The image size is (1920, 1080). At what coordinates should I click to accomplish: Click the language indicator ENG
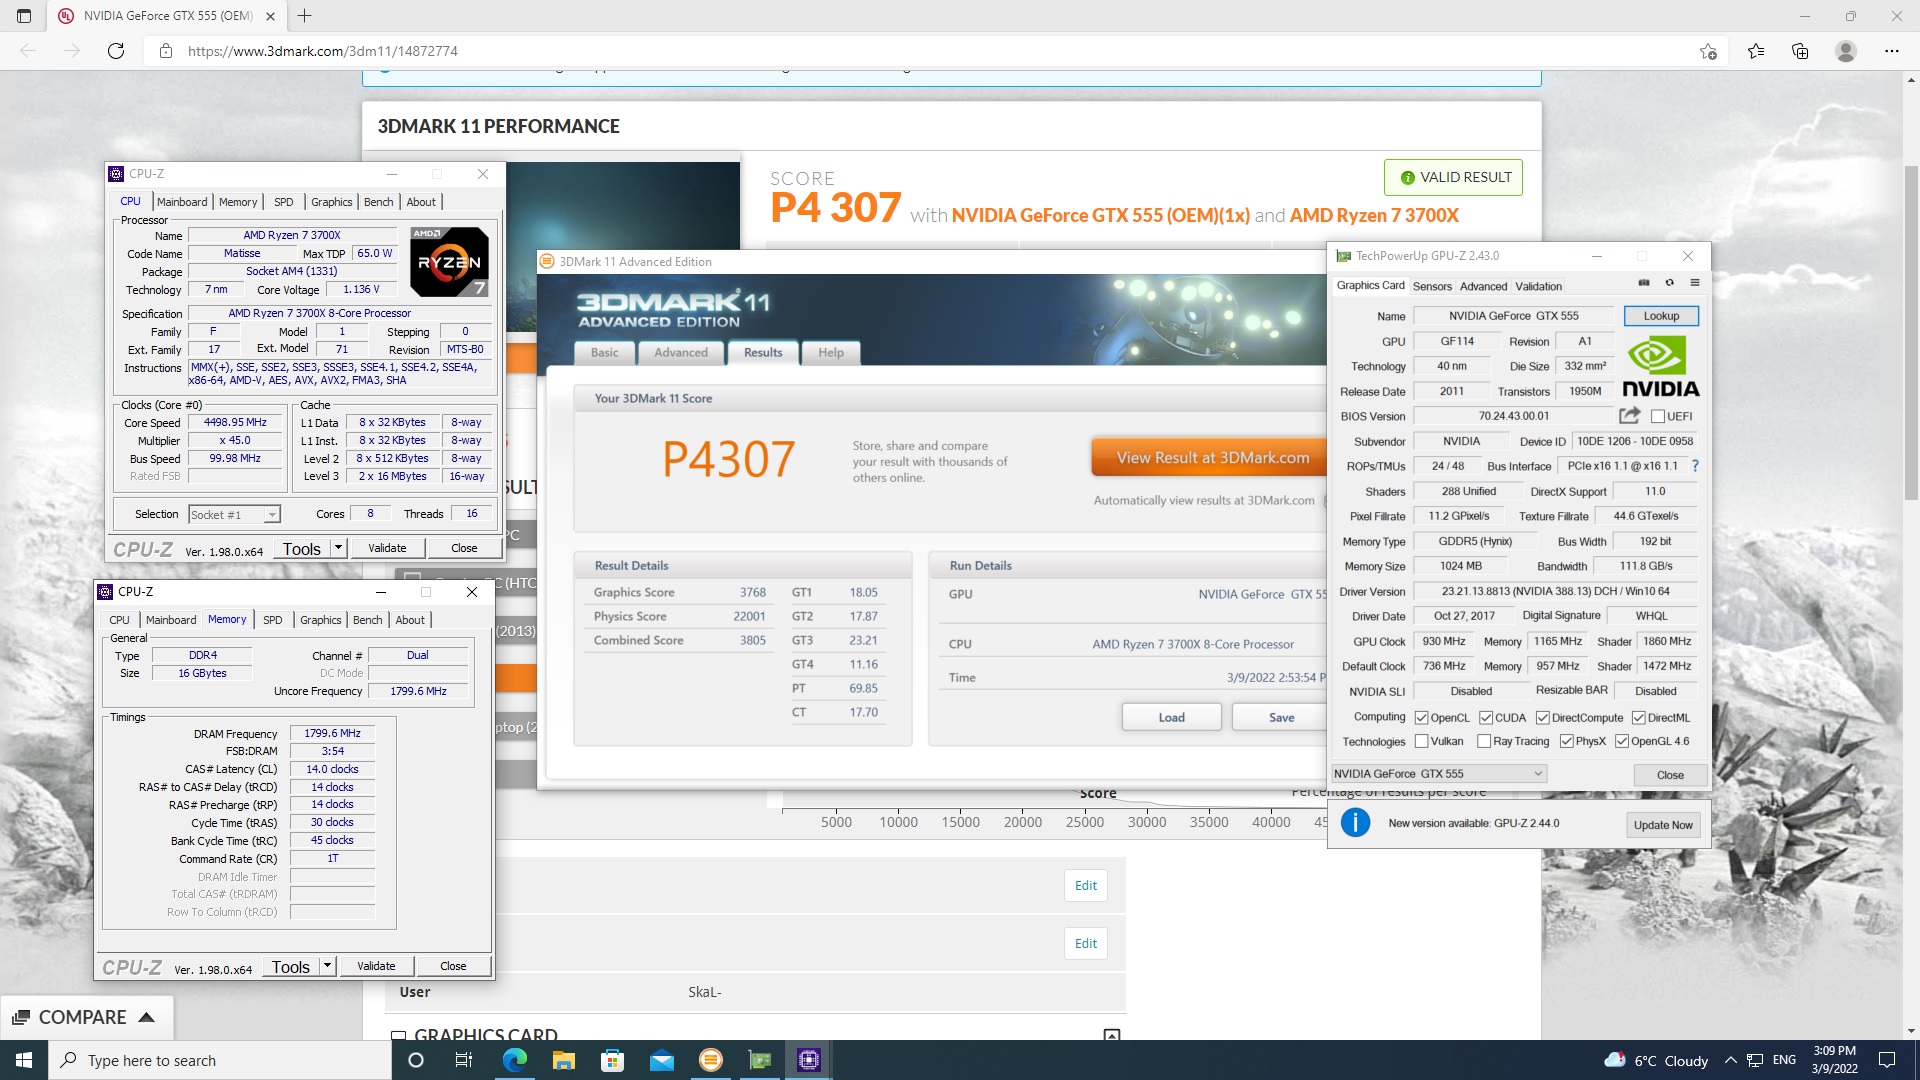[x=1784, y=1060]
